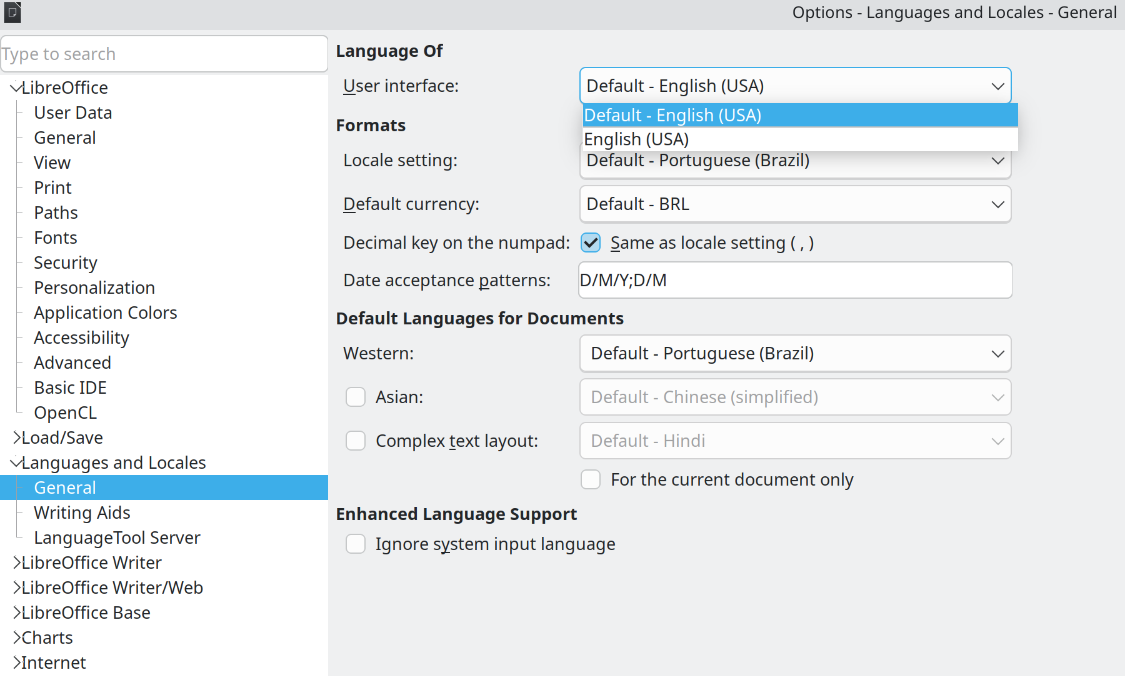Open Basic IDE options
Screen dimensions: 1125x676
click(70, 388)
